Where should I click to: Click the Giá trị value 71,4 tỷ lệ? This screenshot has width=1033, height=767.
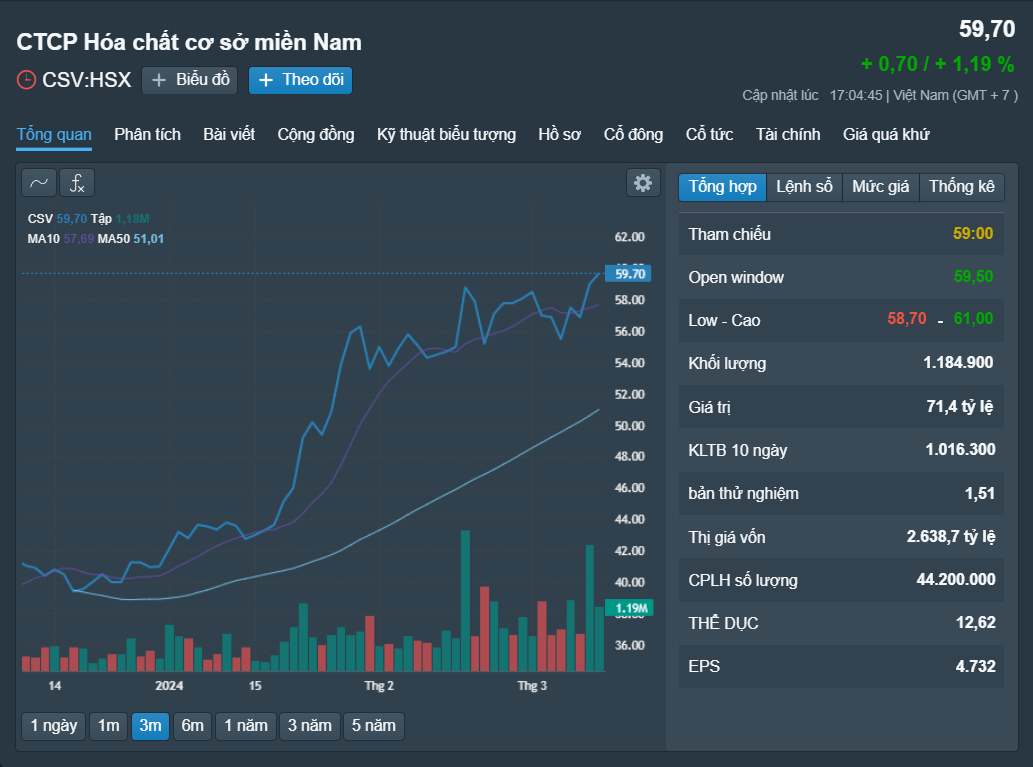tap(960, 407)
